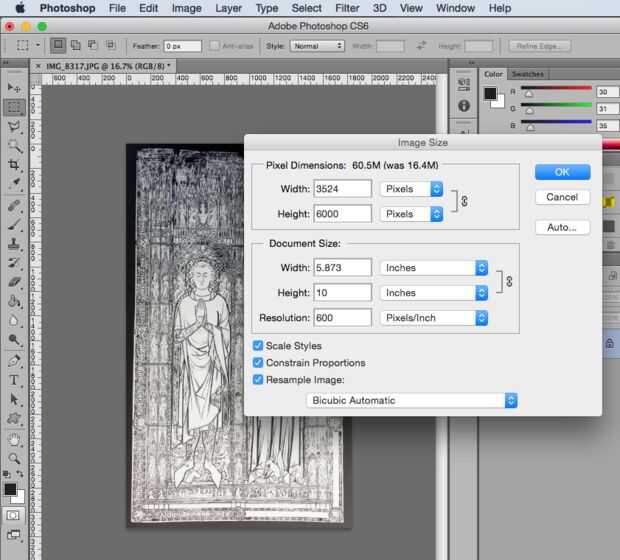Select the Clone Stamp tool

click(14, 244)
